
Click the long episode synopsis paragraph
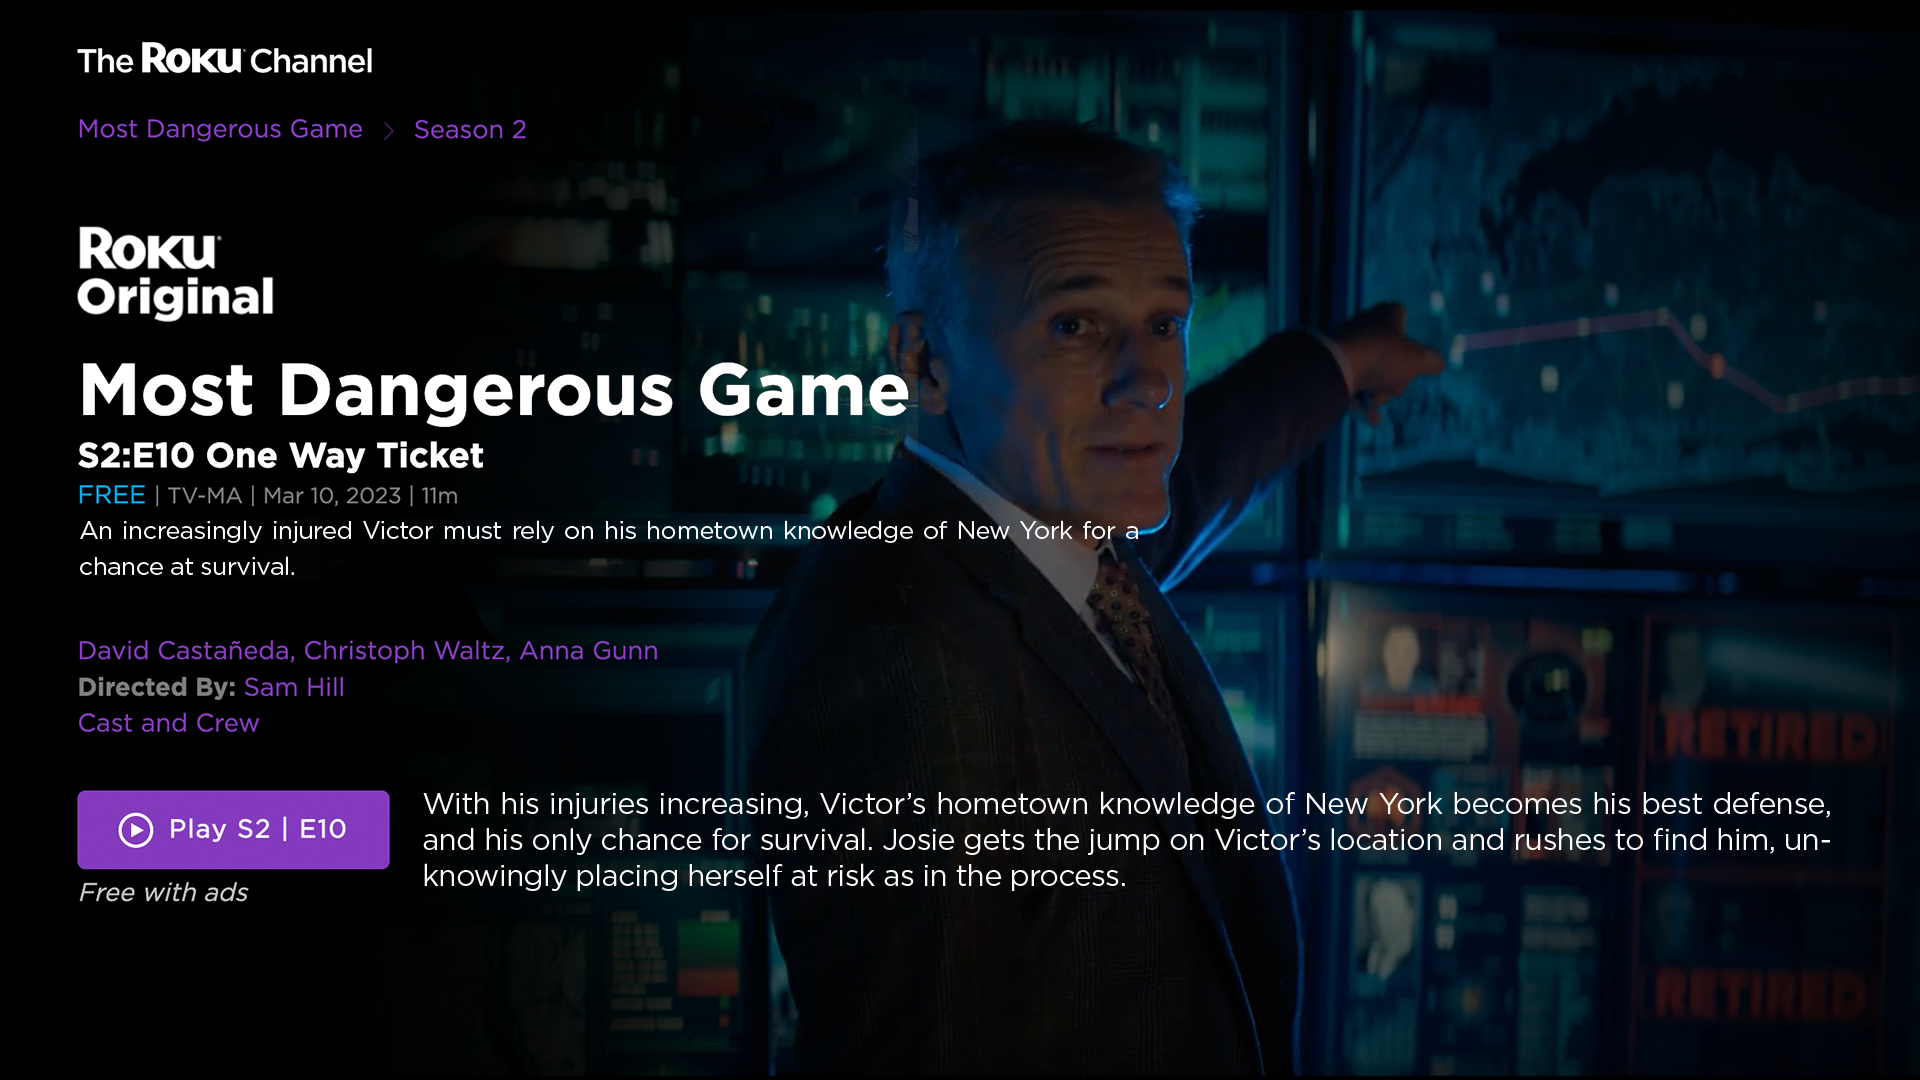[1127, 840]
